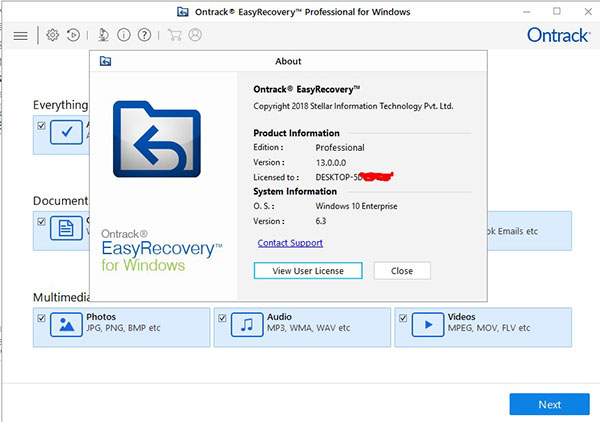Minimize the EasyRecovery window
The width and height of the screenshot is (600, 422).
point(527,12)
